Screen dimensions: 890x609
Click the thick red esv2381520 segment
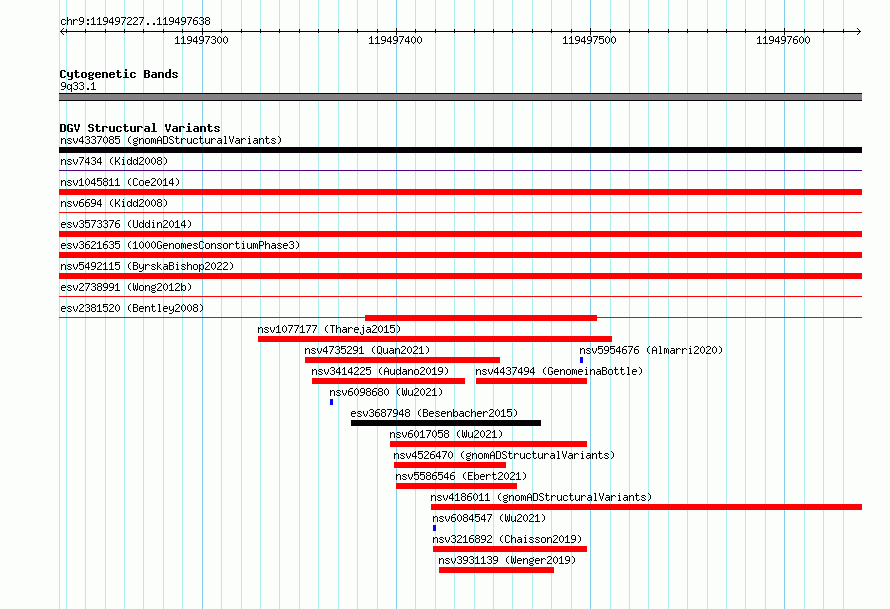tap(481, 318)
